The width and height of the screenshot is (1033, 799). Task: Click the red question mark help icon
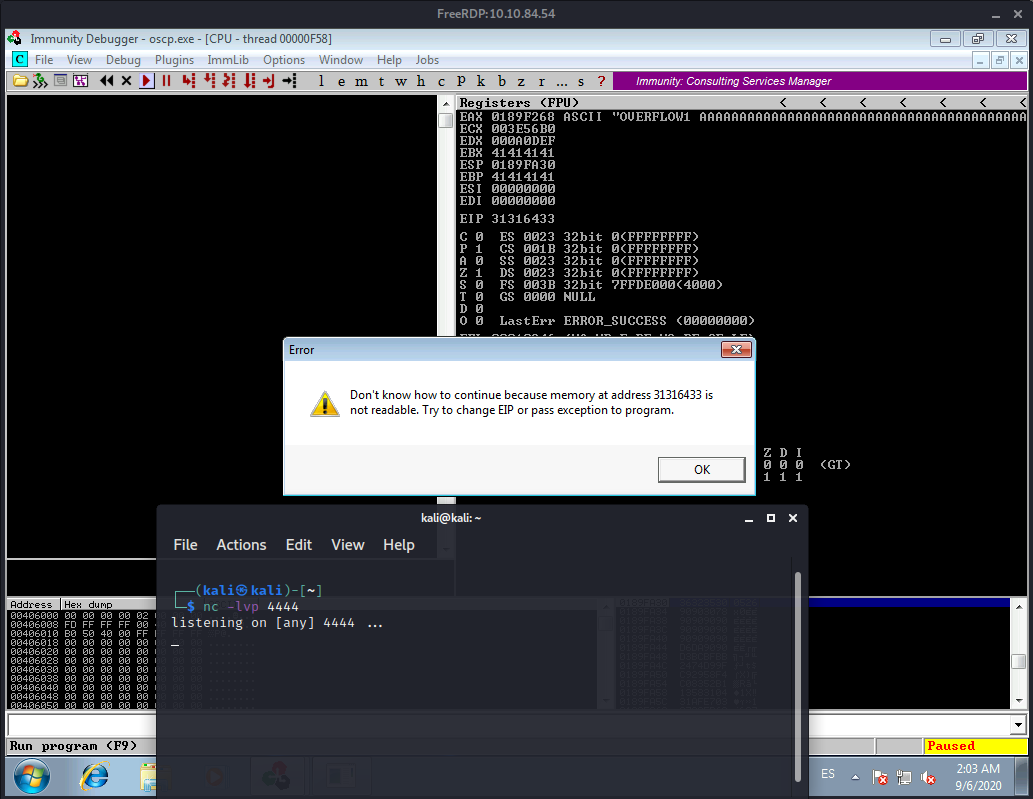point(601,81)
